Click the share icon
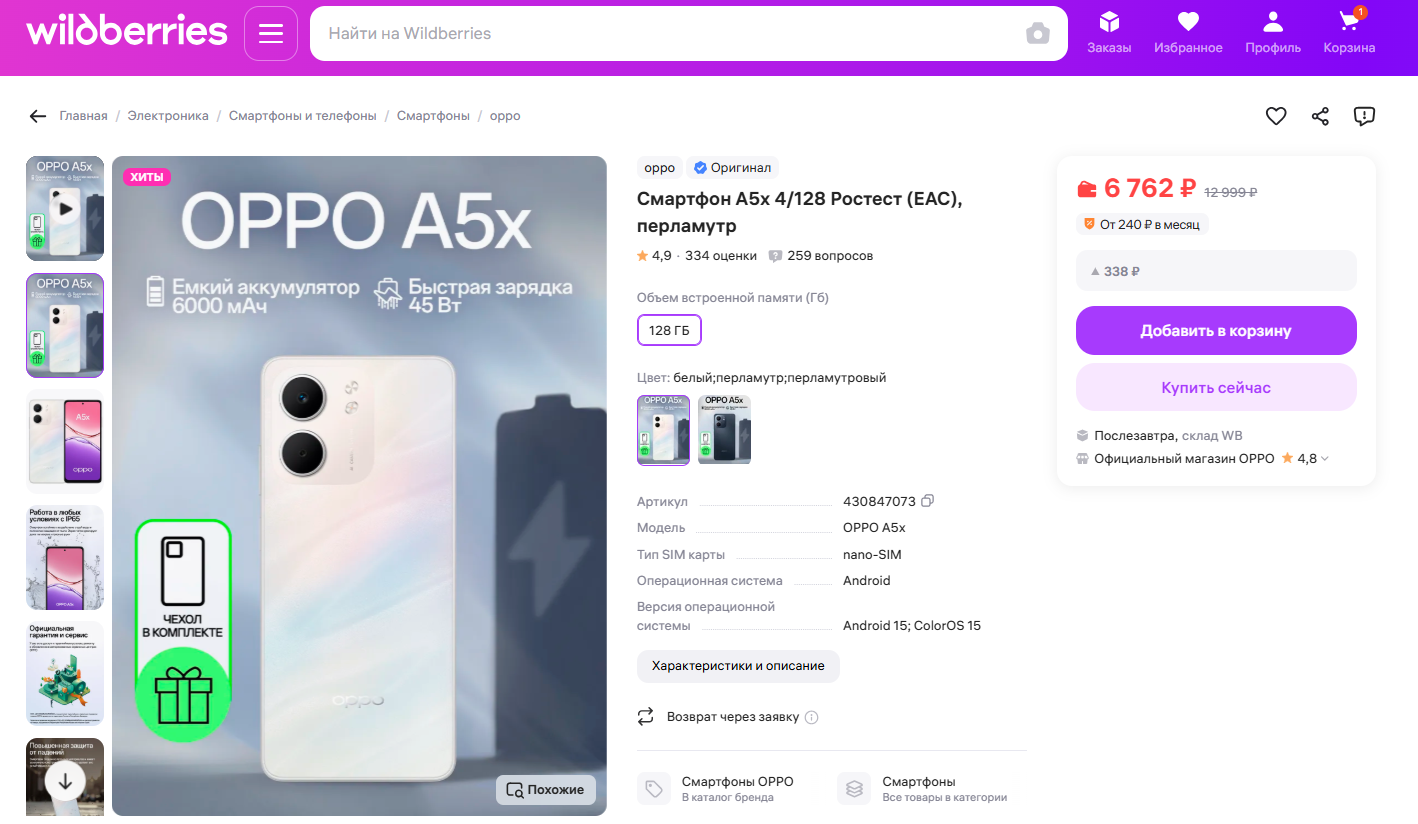Image resolution: width=1418 pixels, height=824 pixels. 1320,116
